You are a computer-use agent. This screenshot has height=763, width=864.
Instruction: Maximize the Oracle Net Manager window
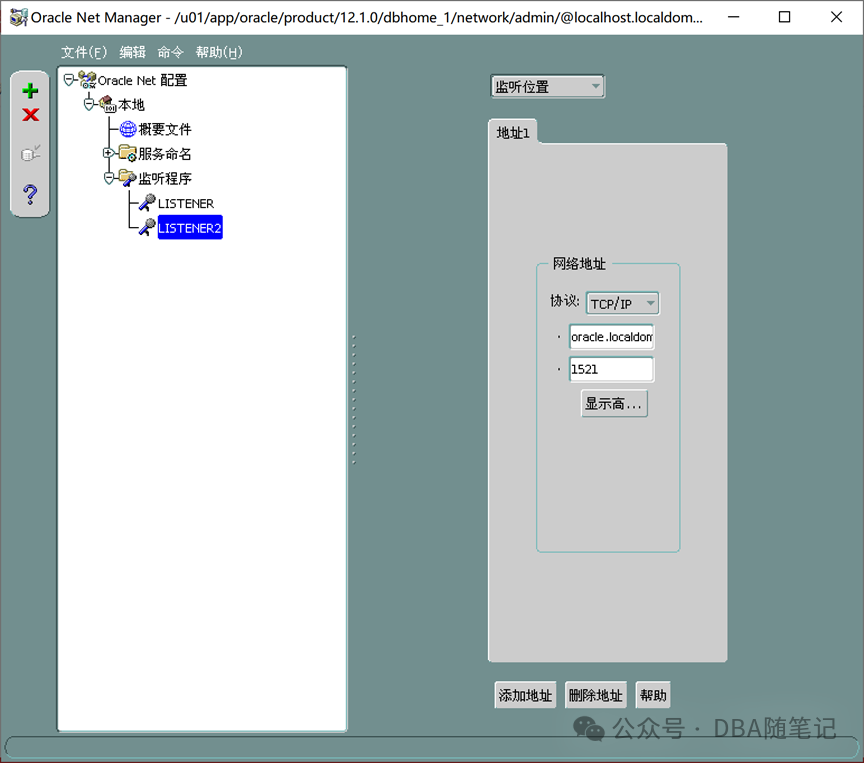784,17
